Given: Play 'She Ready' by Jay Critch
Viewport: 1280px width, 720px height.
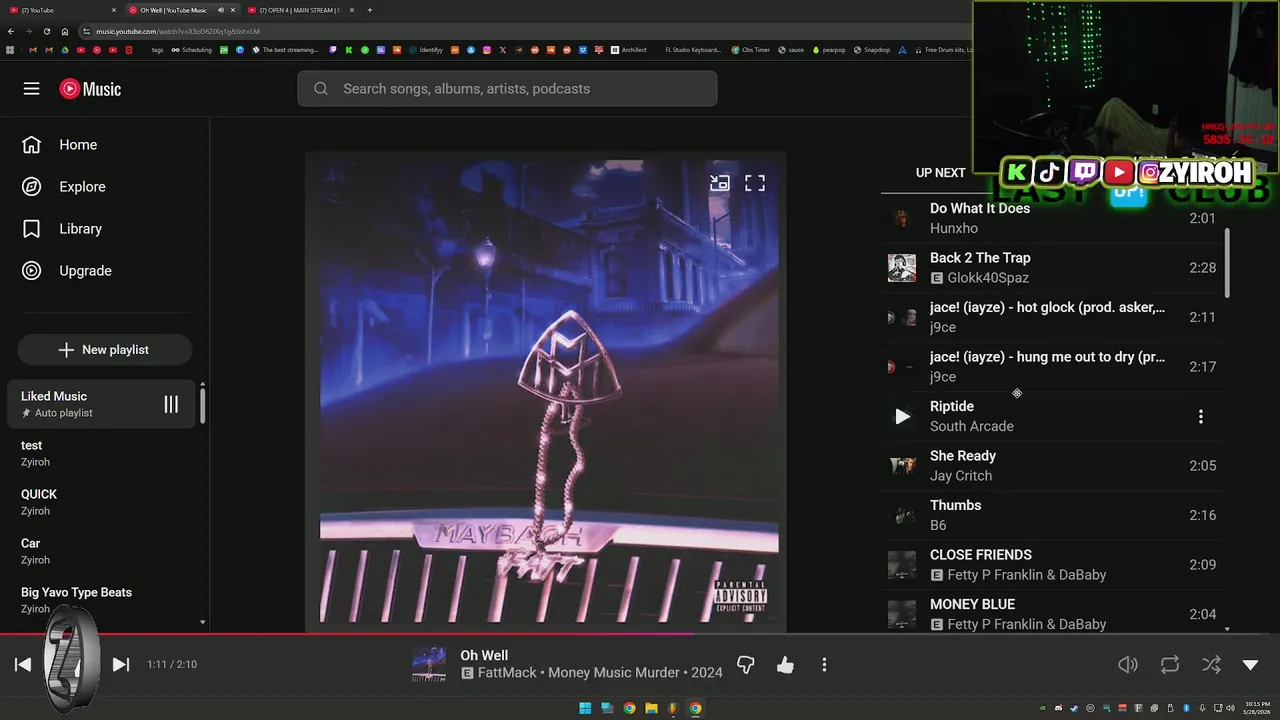Looking at the screenshot, I should point(1053,466).
